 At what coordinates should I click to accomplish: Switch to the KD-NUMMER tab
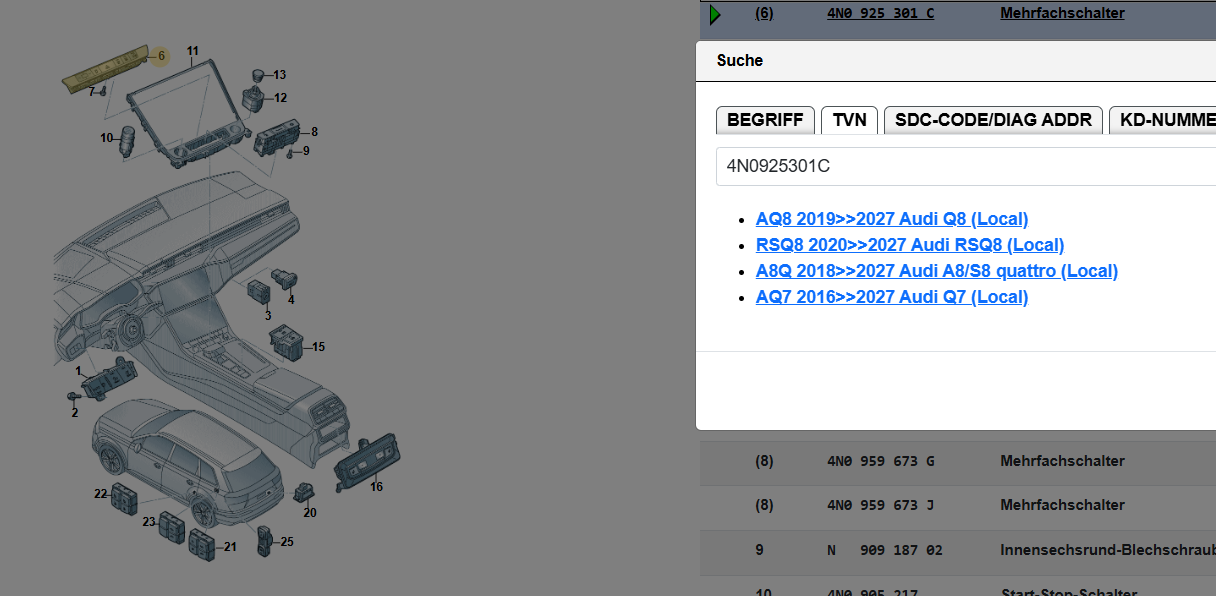(1163, 120)
